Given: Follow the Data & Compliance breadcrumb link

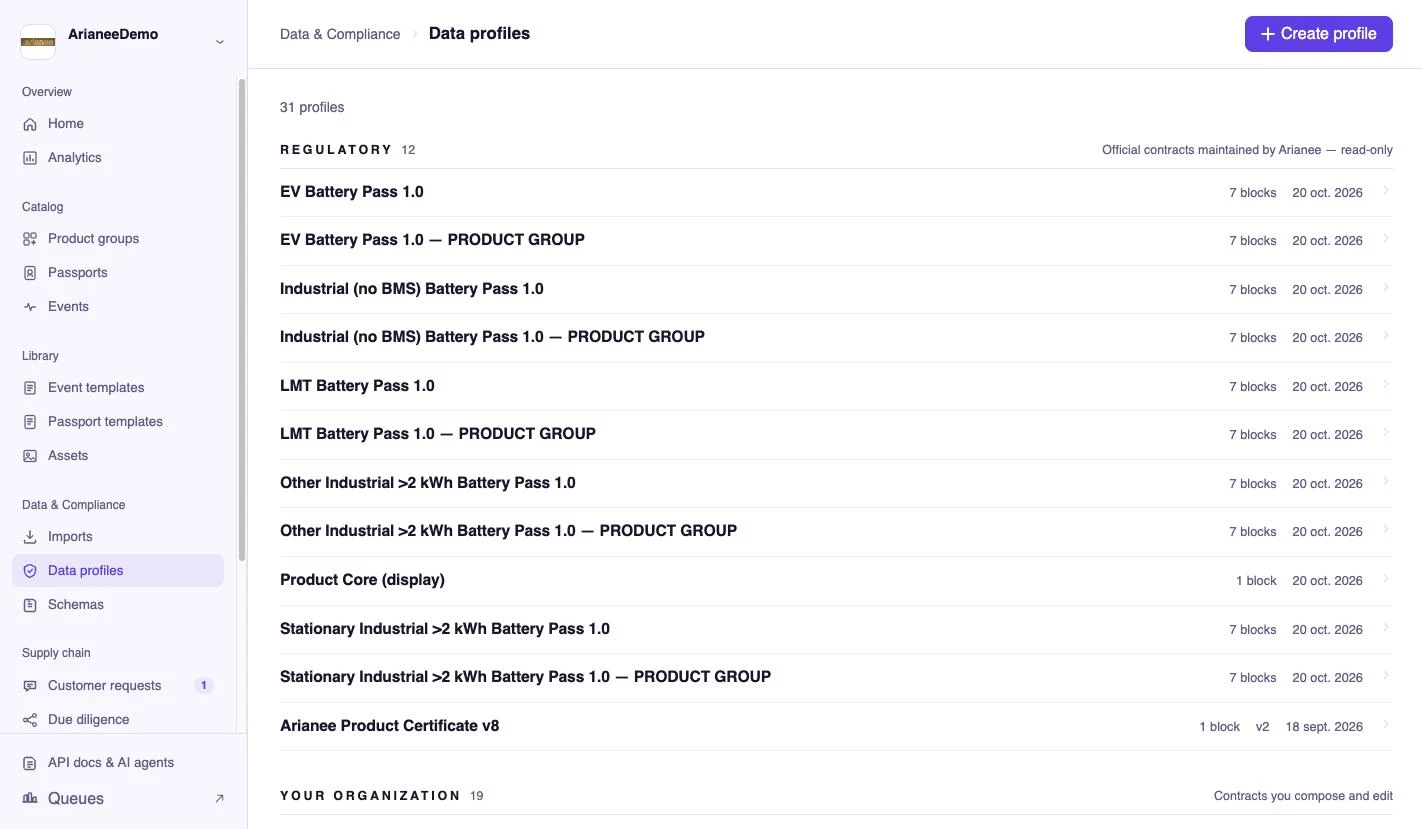Looking at the screenshot, I should 340,34.
